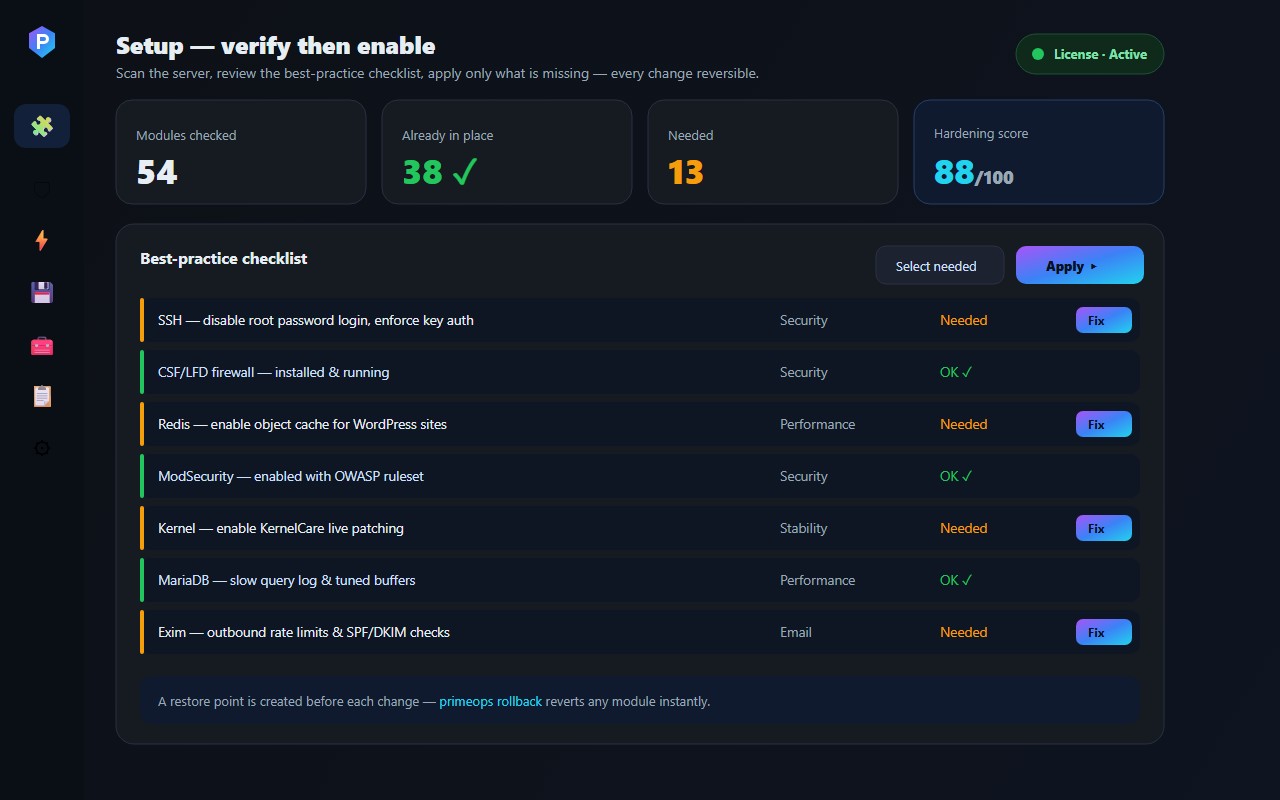The width and height of the screenshot is (1280, 800).
Task: Click the Hardening score 88/100 card
Action: [1039, 152]
